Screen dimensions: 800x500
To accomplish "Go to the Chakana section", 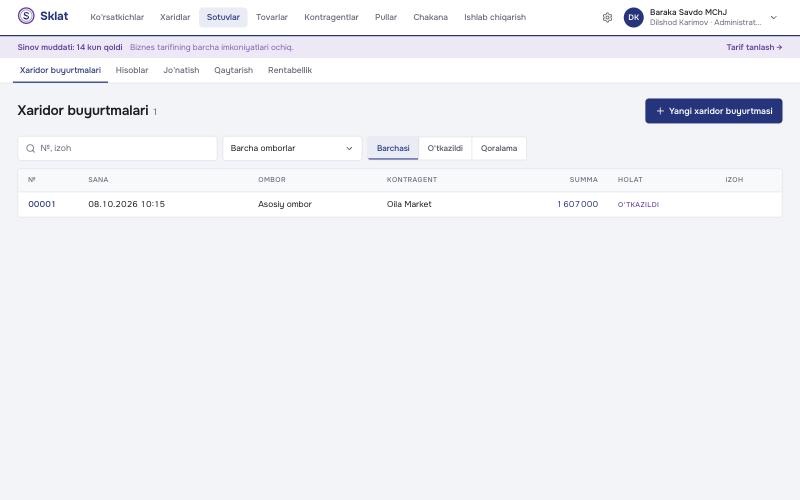I will pos(431,17).
